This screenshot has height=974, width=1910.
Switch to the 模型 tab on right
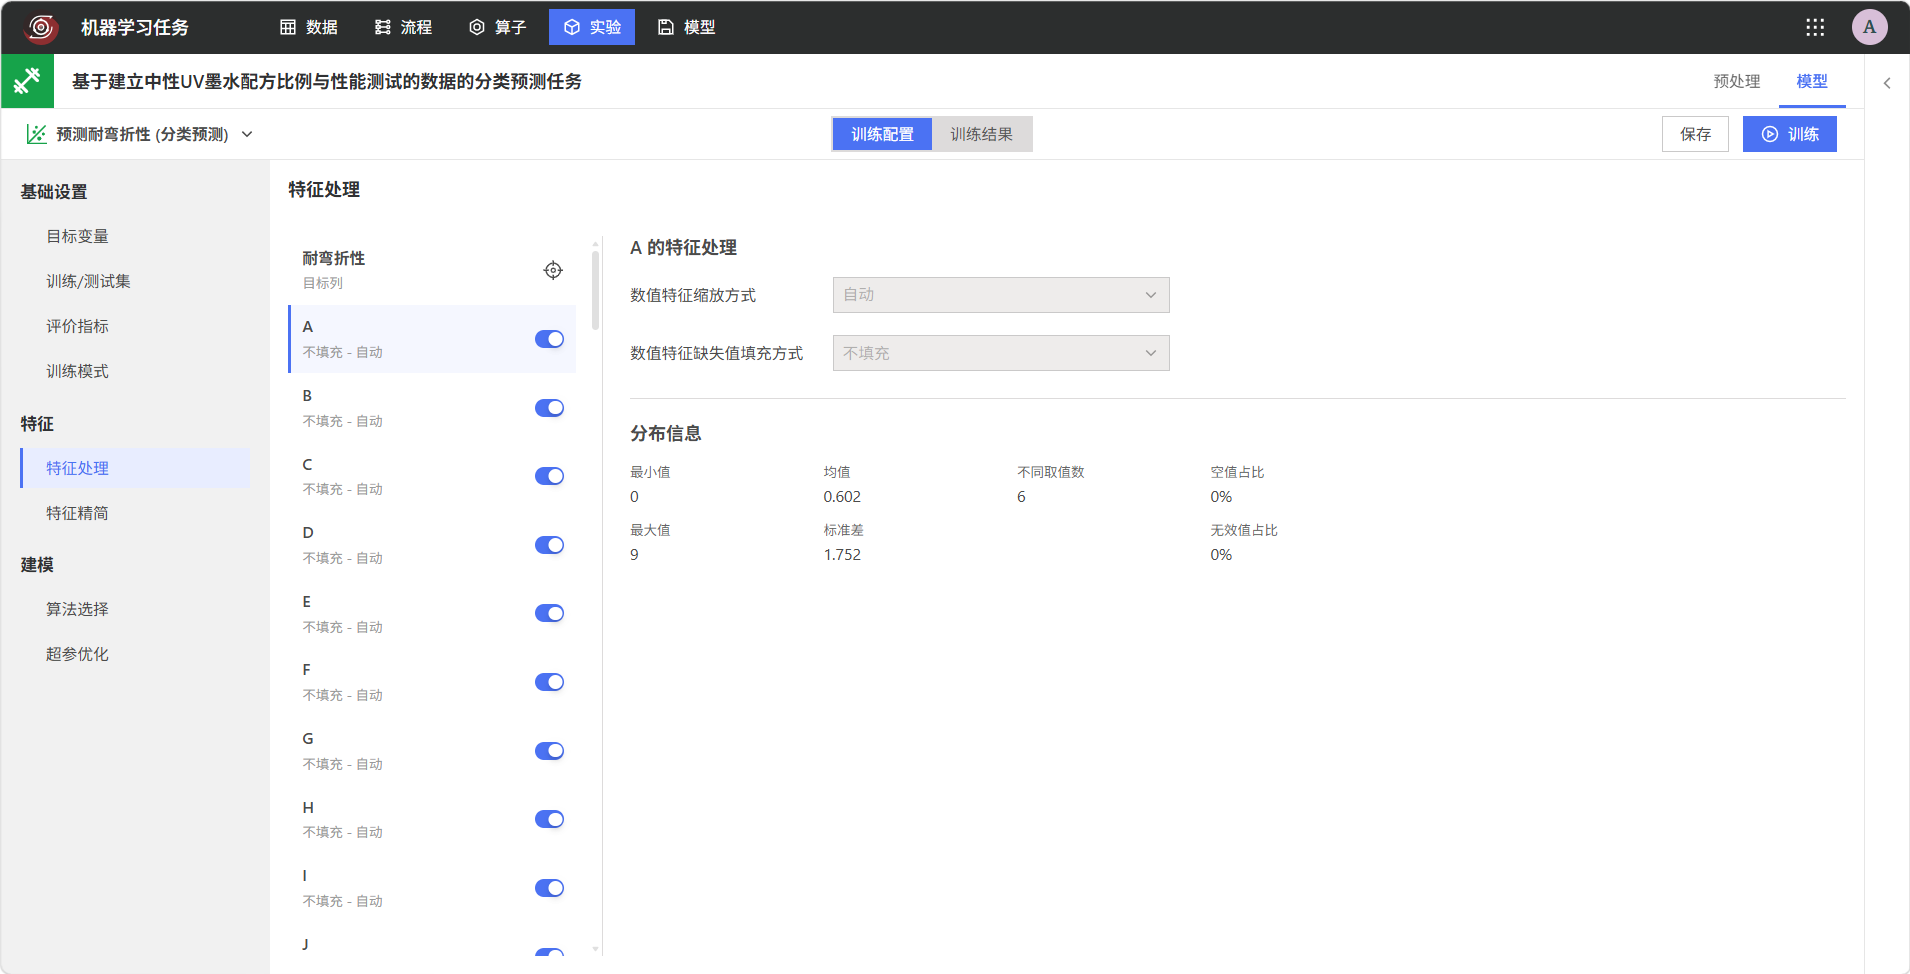tap(1811, 81)
